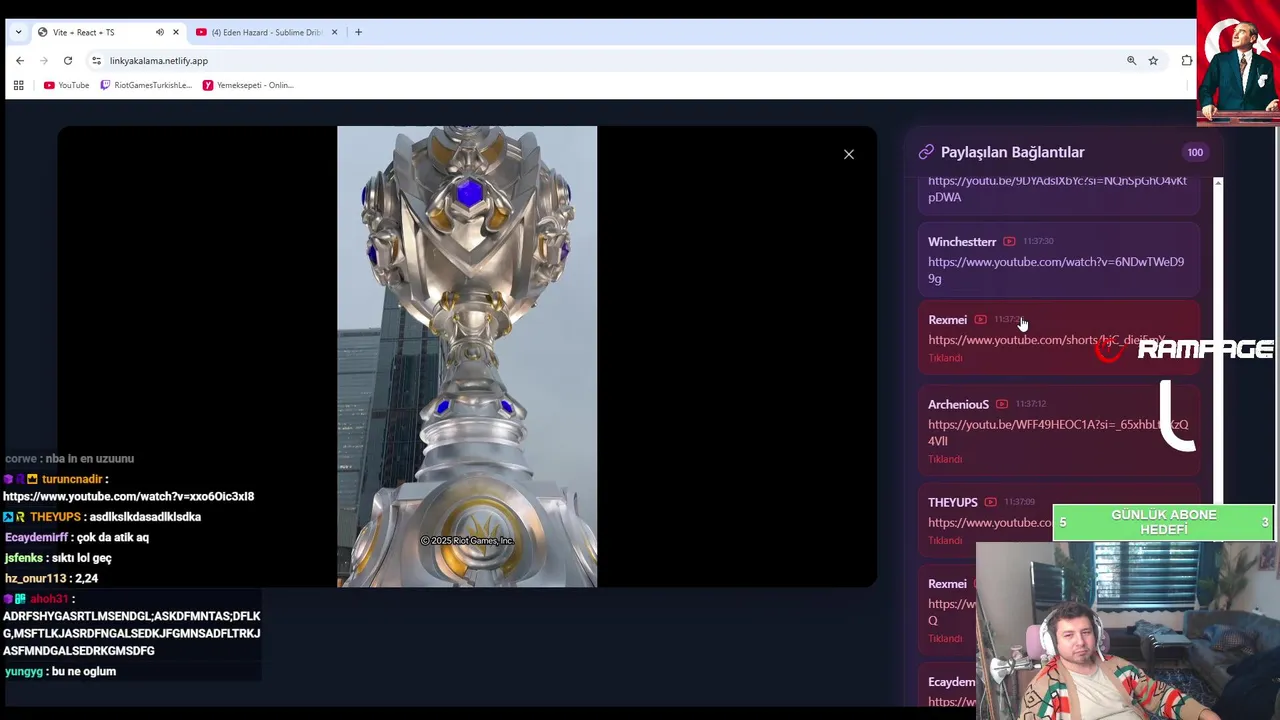Open turuncnadir's YouTube link in chat overlay
Image resolution: width=1280 pixels, height=720 pixels.
click(128, 496)
